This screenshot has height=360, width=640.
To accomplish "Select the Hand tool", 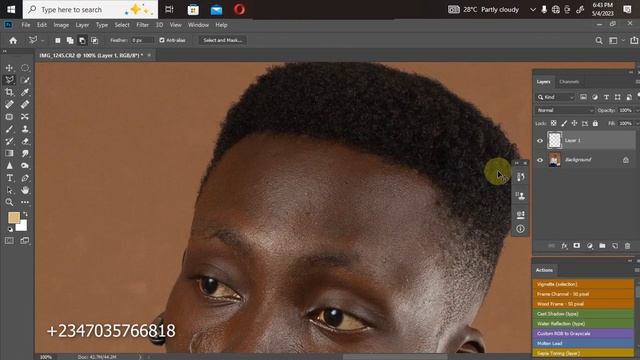I will (25, 190).
